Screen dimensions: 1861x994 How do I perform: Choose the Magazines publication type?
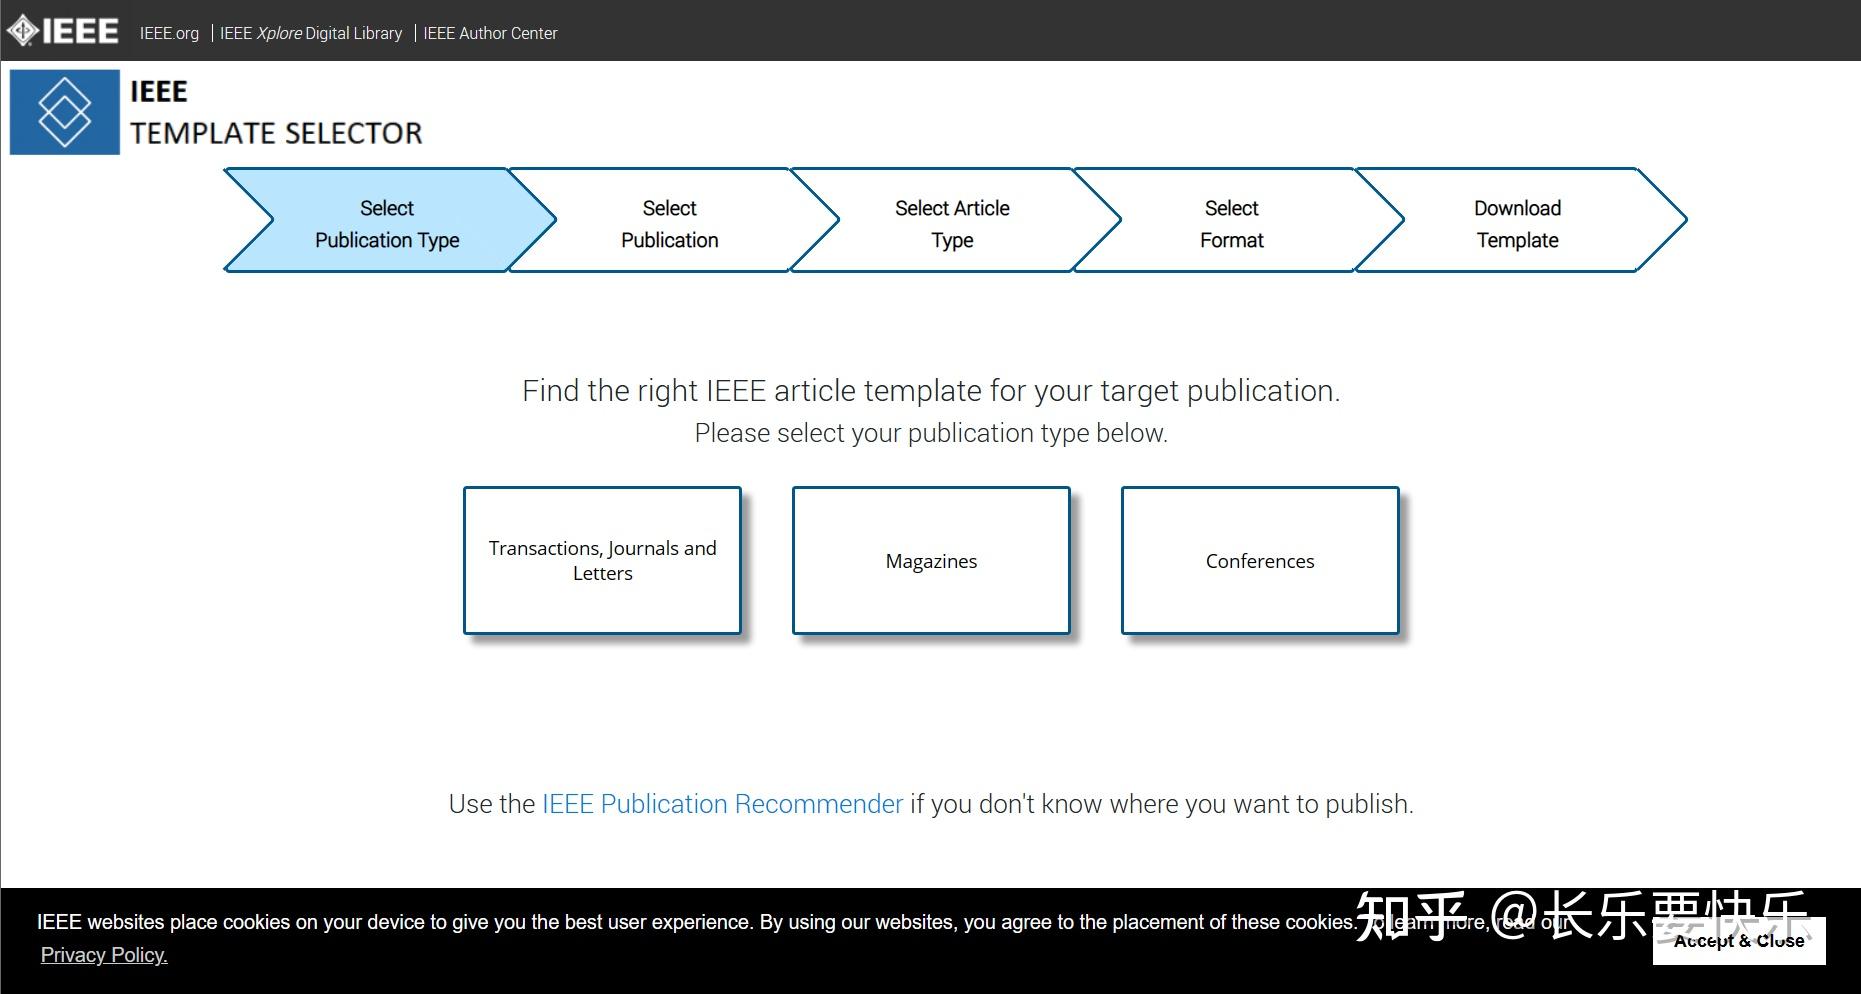click(931, 560)
